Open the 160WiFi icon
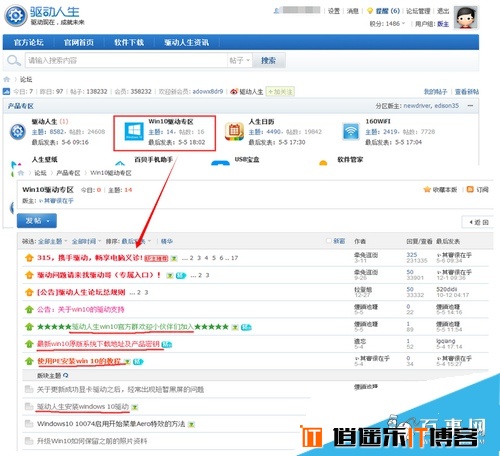 tap(351, 131)
